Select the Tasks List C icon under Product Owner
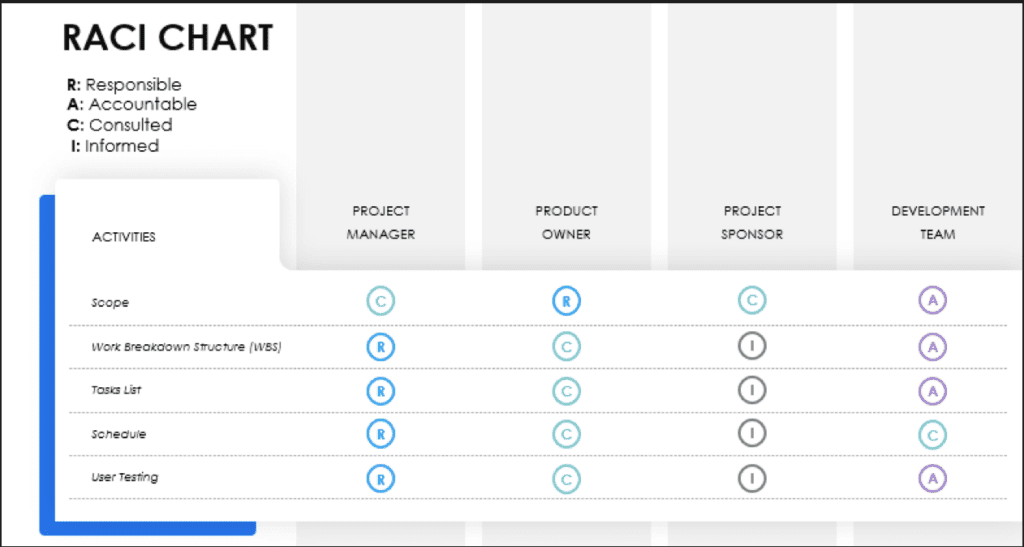1024x547 pixels. click(566, 392)
